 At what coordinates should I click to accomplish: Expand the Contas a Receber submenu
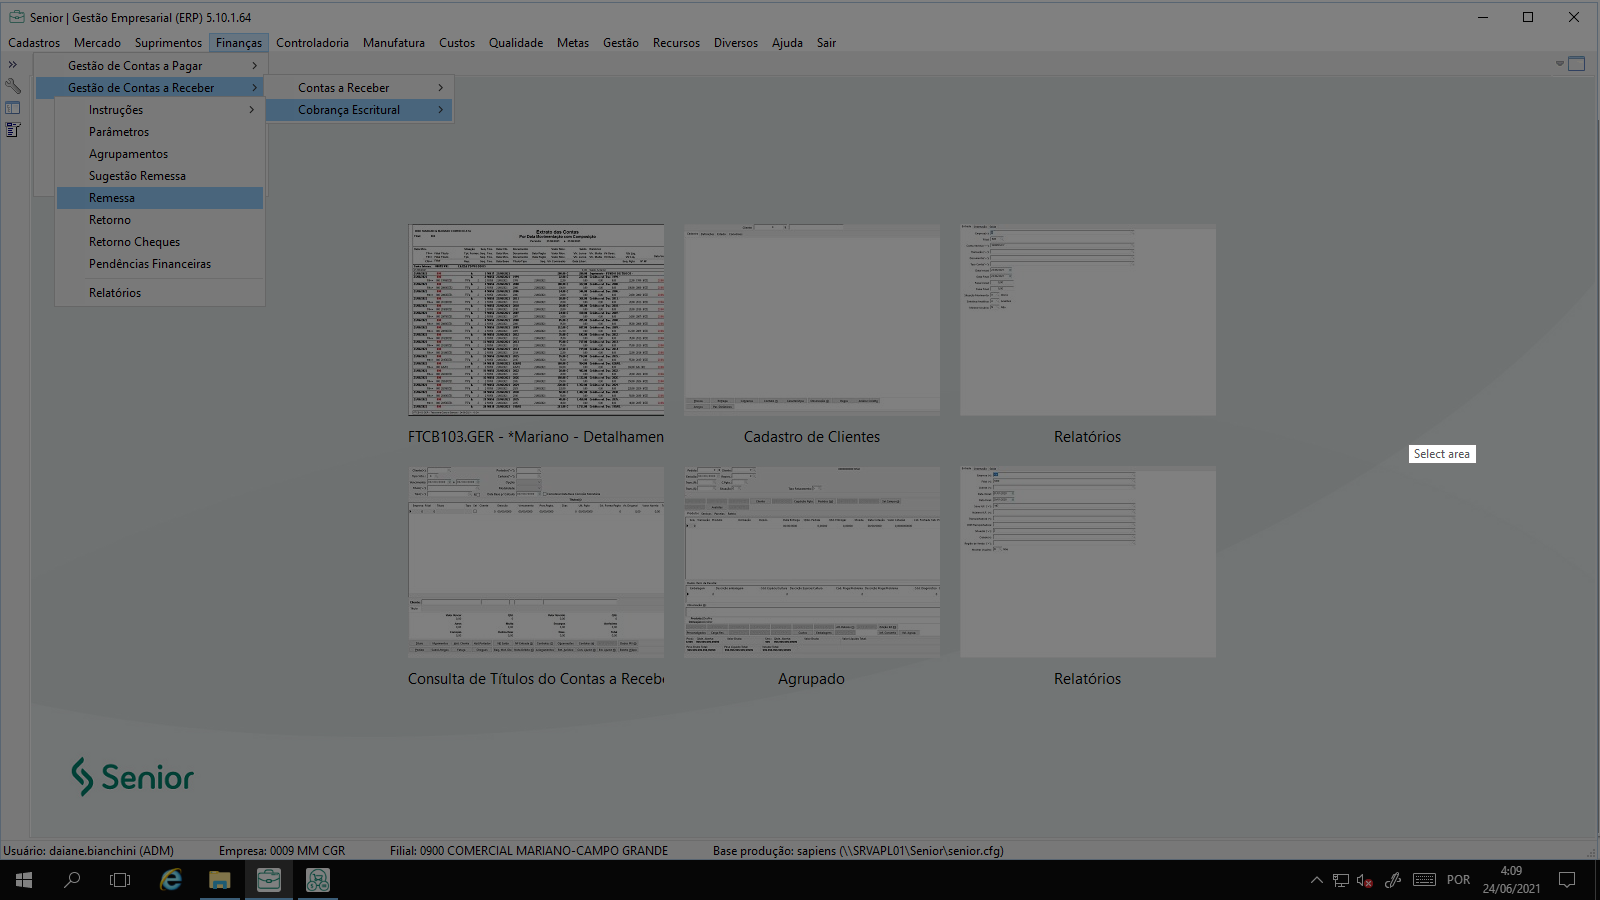coord(359,88)
